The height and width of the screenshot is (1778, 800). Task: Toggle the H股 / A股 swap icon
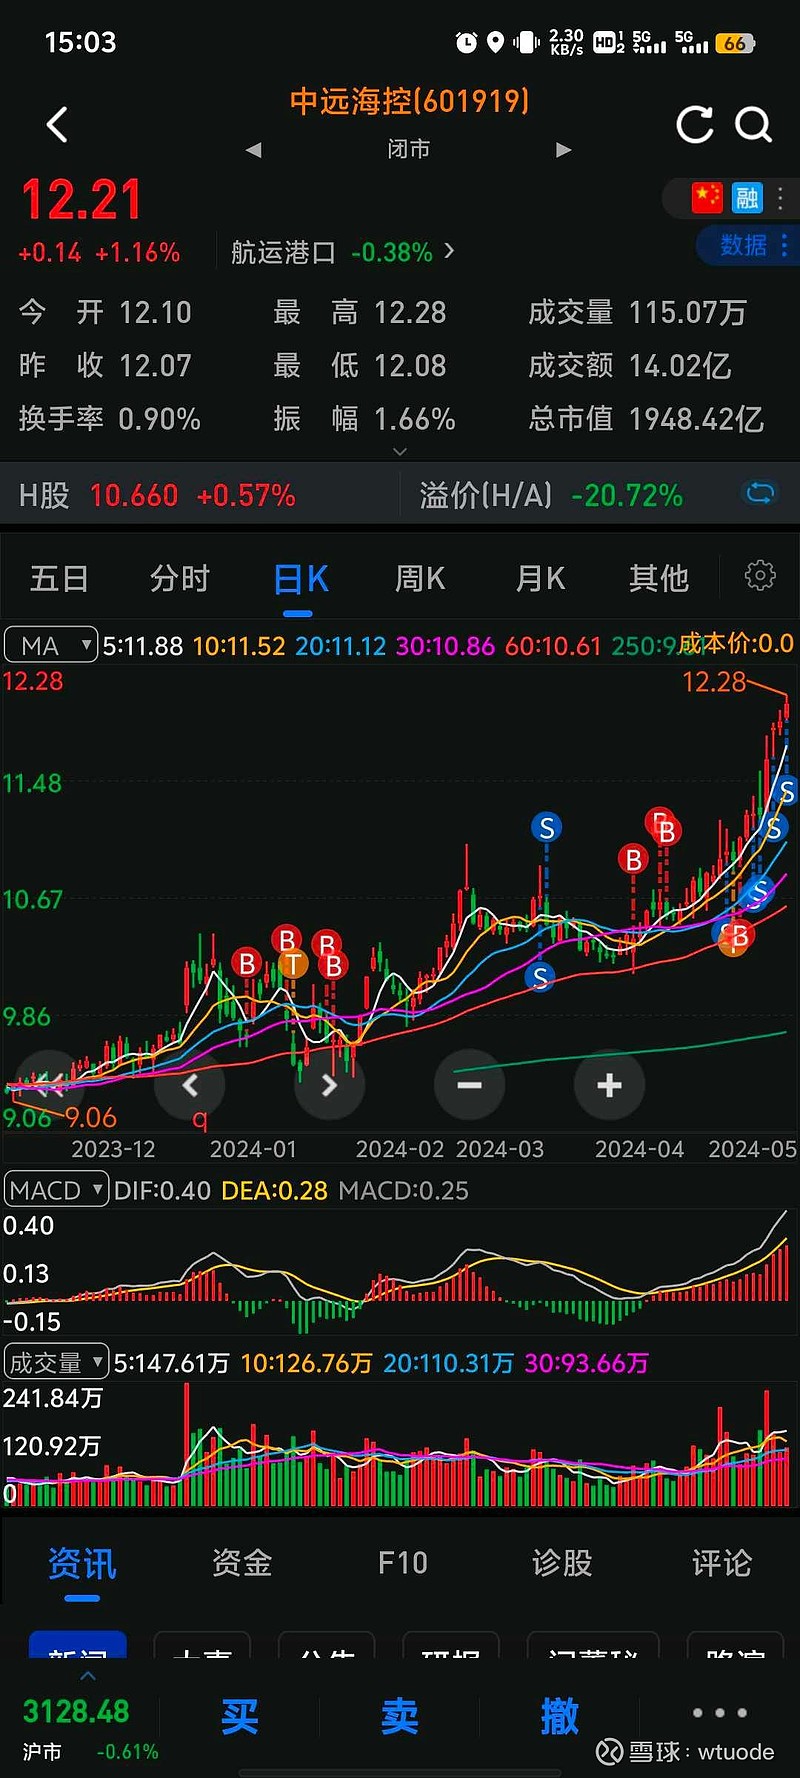tap(760, 493)
